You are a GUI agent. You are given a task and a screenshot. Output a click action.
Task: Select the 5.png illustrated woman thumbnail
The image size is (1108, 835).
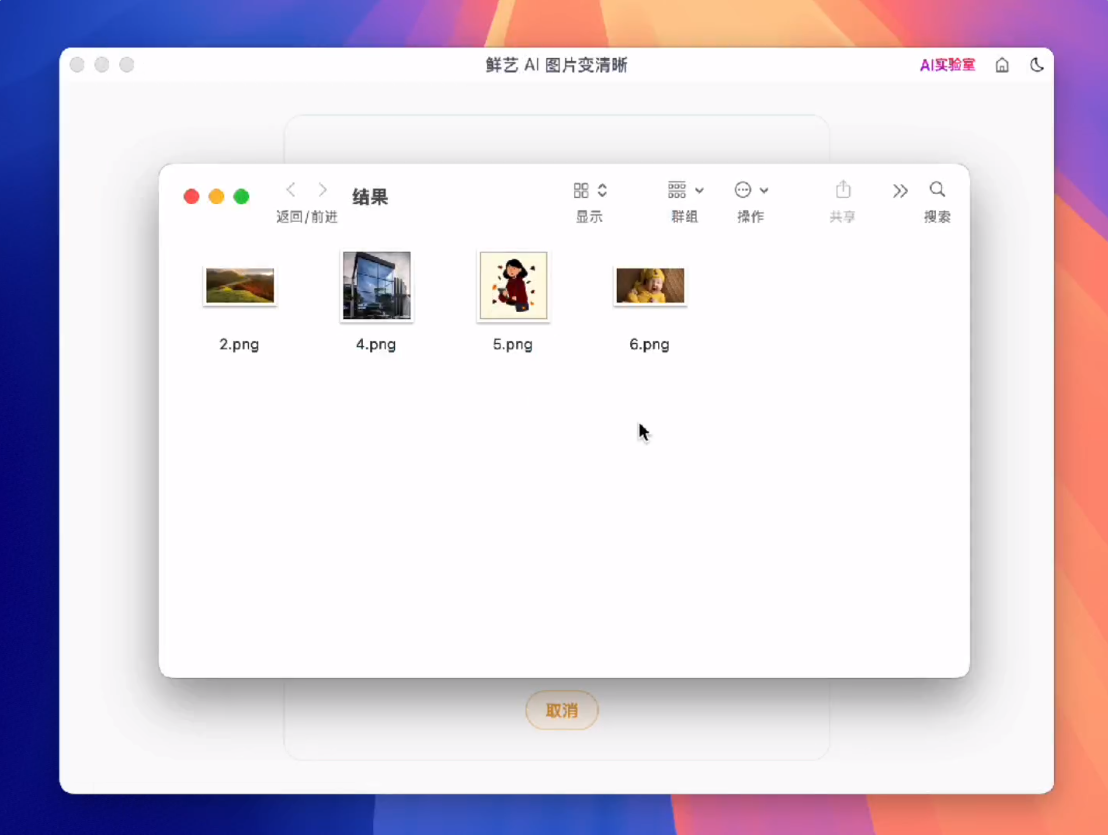pyautogui.click(x=514, y=285)
